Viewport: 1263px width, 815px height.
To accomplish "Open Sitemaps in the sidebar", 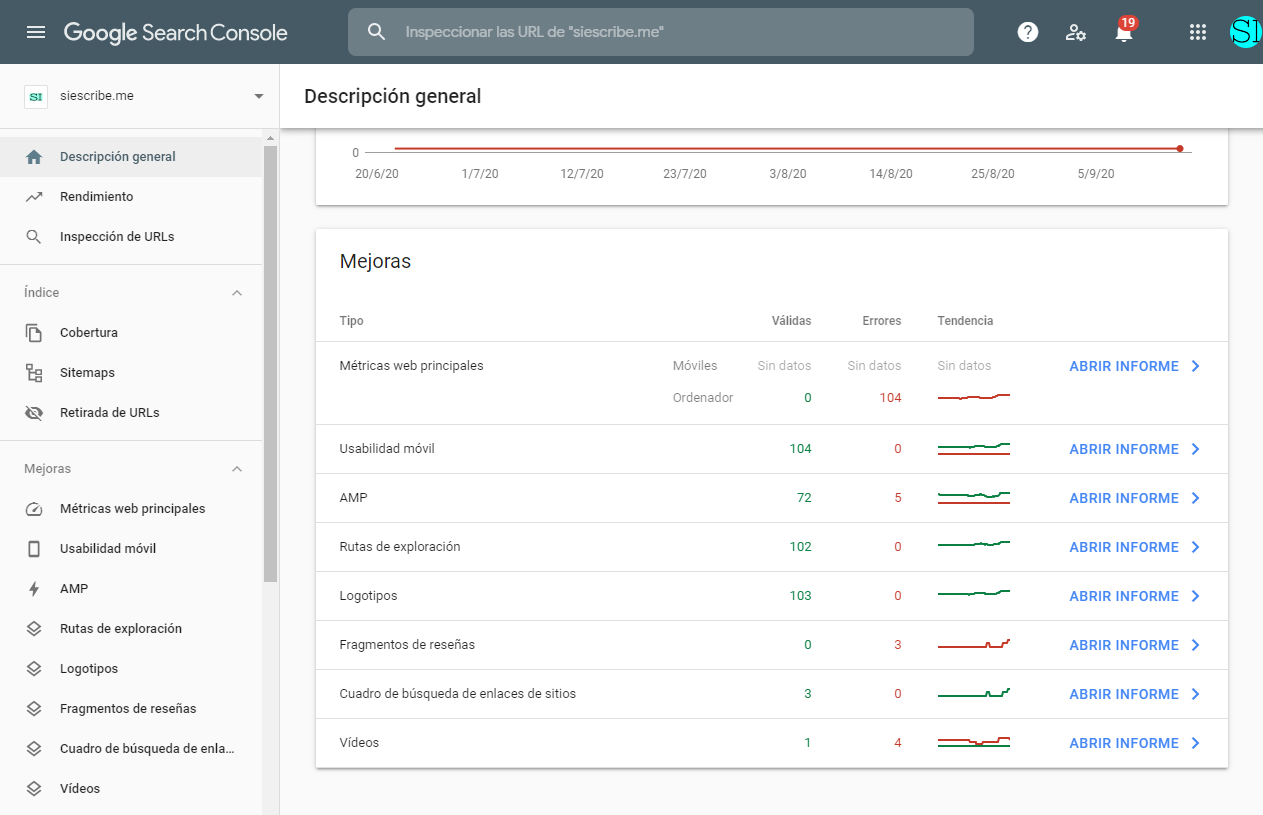I will (131, 373).
